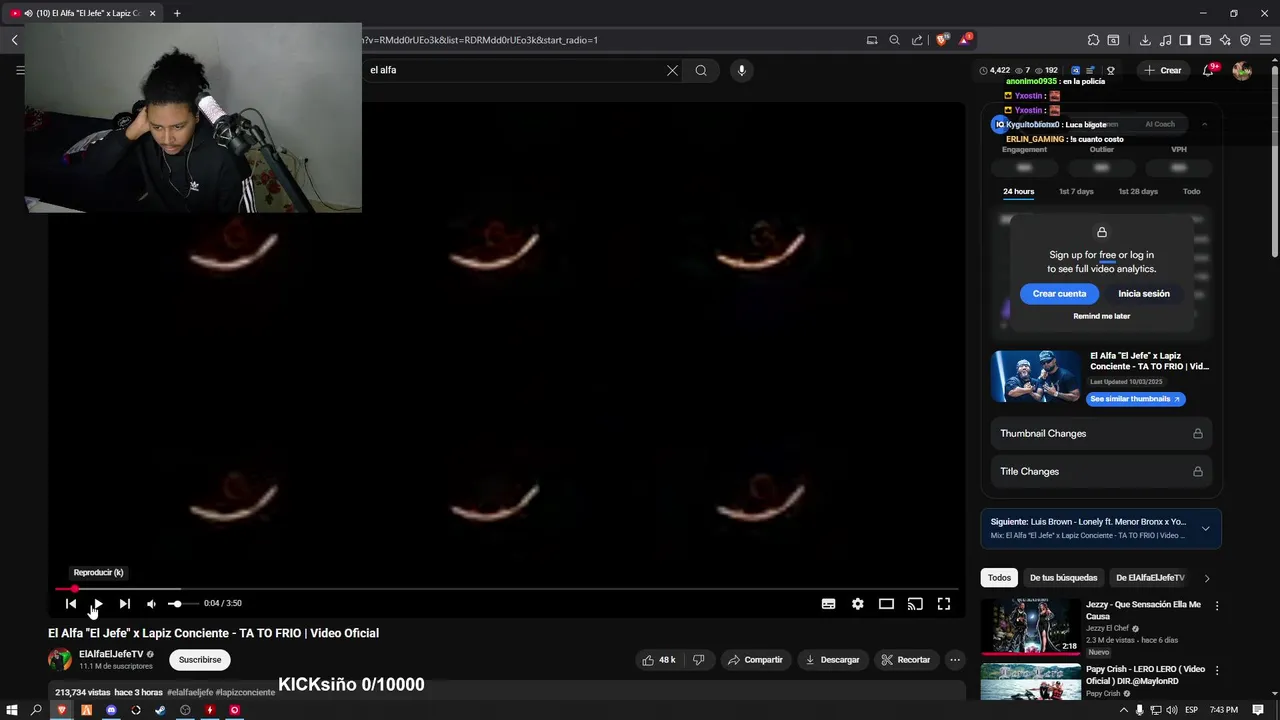This screenshot has height=720, width=1280.
Task: Open Brave Rewards triangle icon
Action: point(964,40)
